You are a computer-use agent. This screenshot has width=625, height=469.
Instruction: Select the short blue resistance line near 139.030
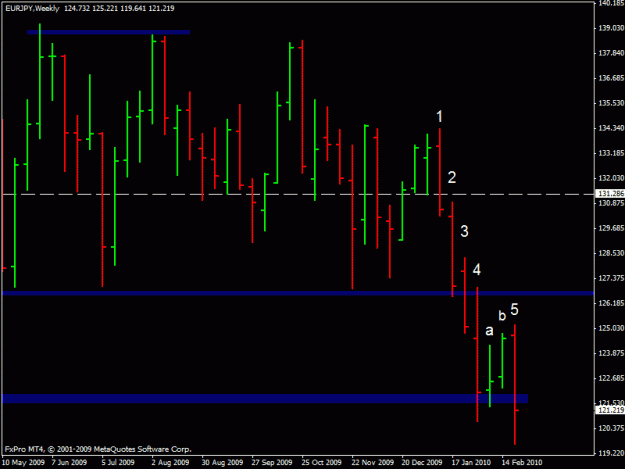click(108, 32)
